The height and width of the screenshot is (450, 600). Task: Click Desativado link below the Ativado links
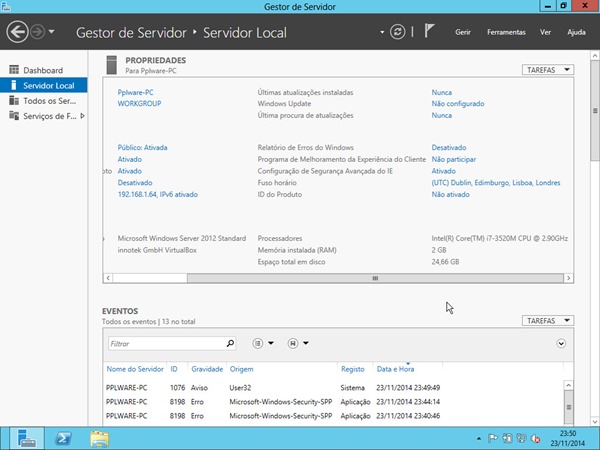click(135, 183)
